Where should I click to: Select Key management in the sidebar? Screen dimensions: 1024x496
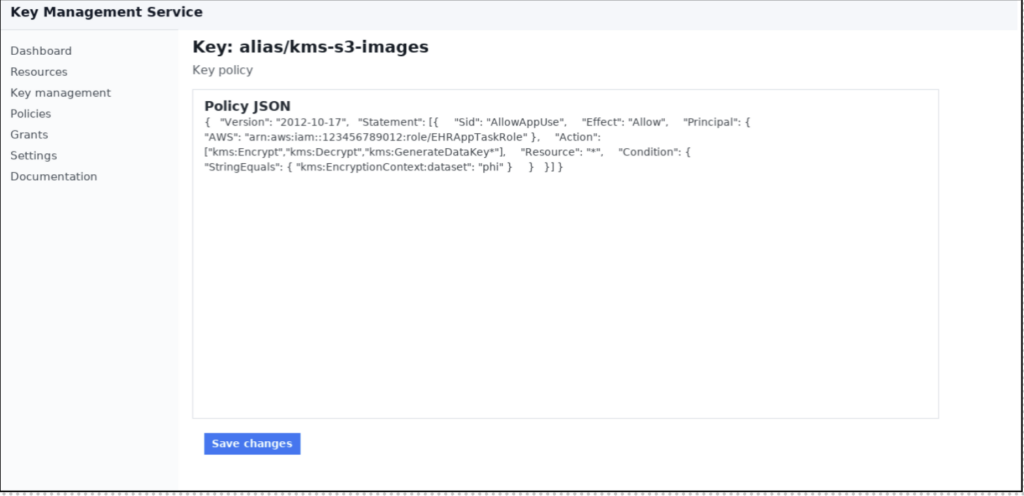[61, 93]
